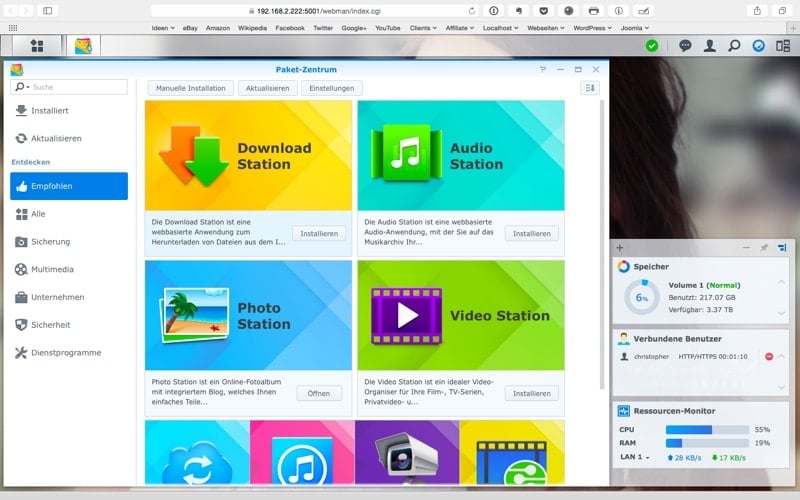
Task: Select the Multimedia category
Action: [69, 269]
